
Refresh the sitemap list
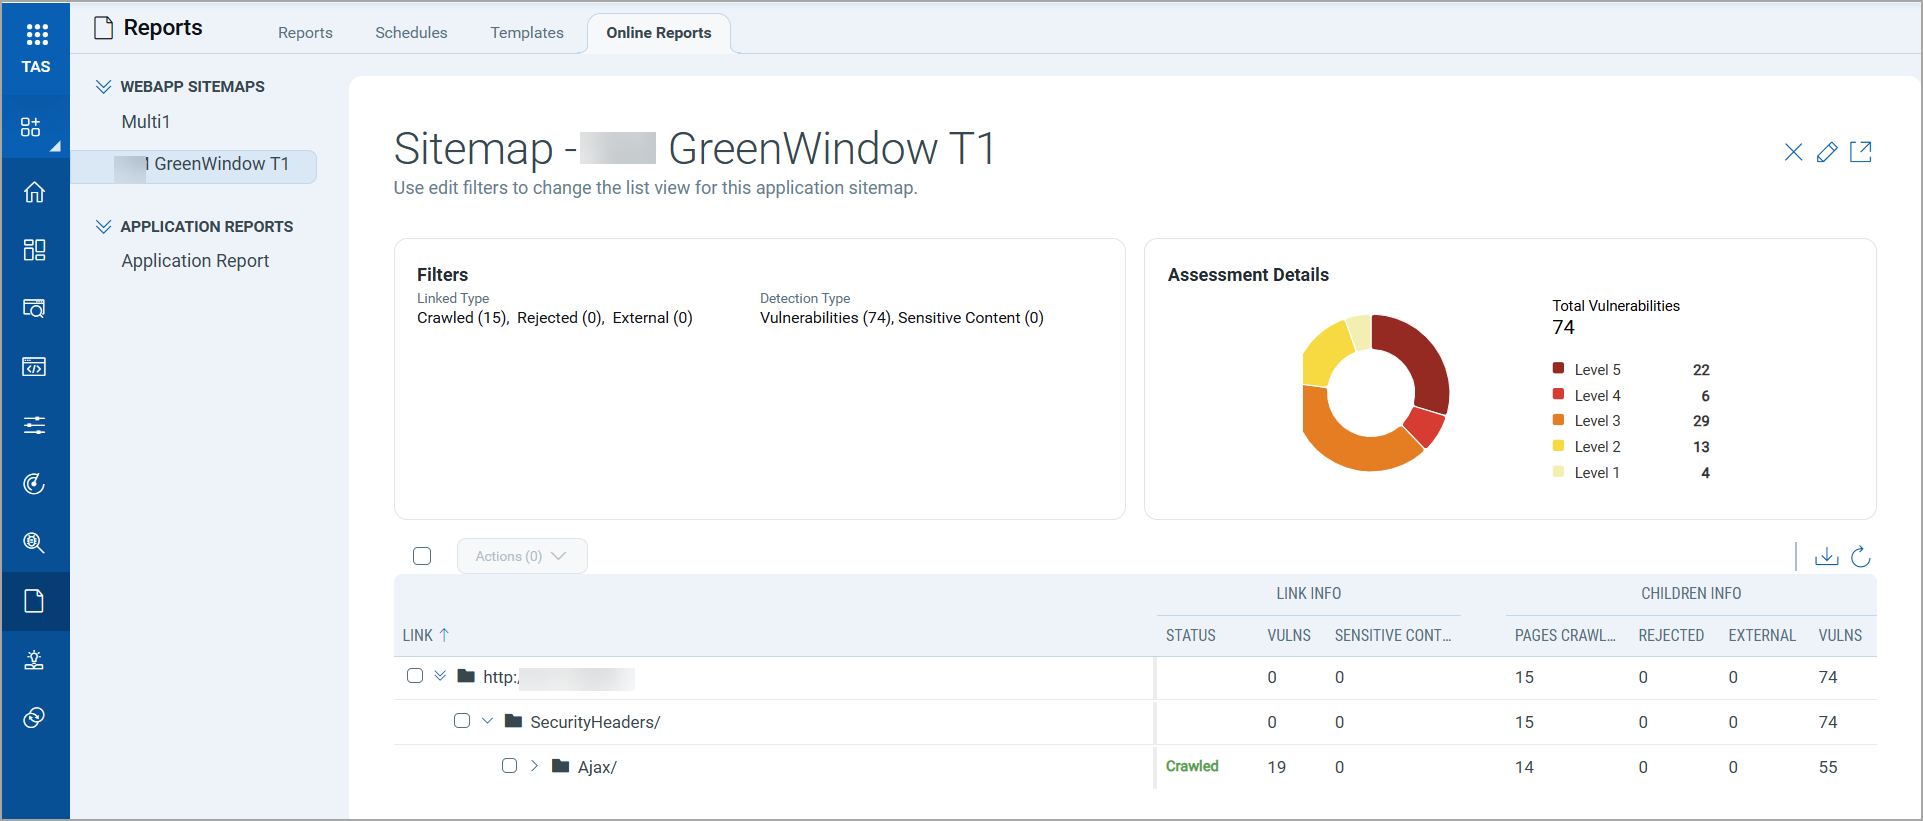(1860, 557)
